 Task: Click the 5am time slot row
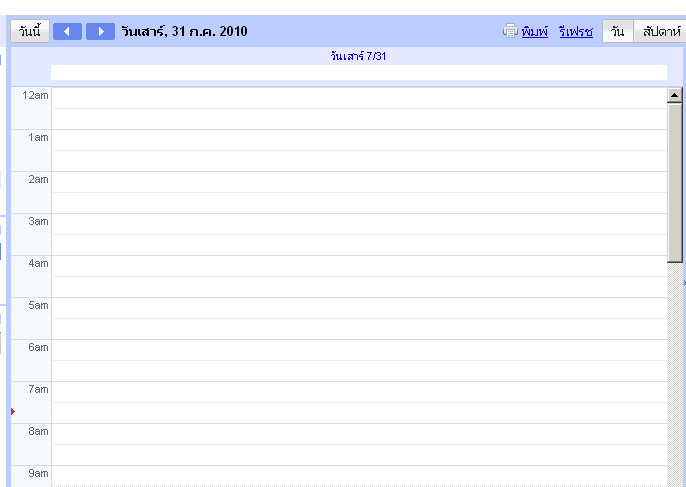tap(359, 319)
